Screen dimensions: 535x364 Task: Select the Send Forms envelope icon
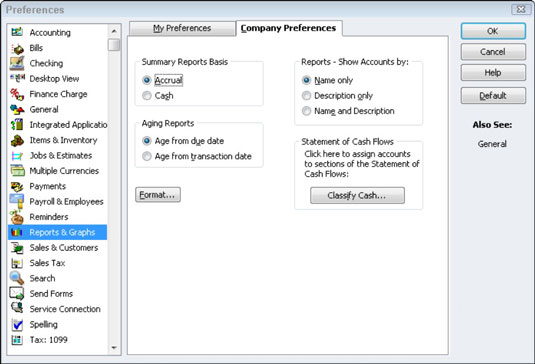[17, 294]
